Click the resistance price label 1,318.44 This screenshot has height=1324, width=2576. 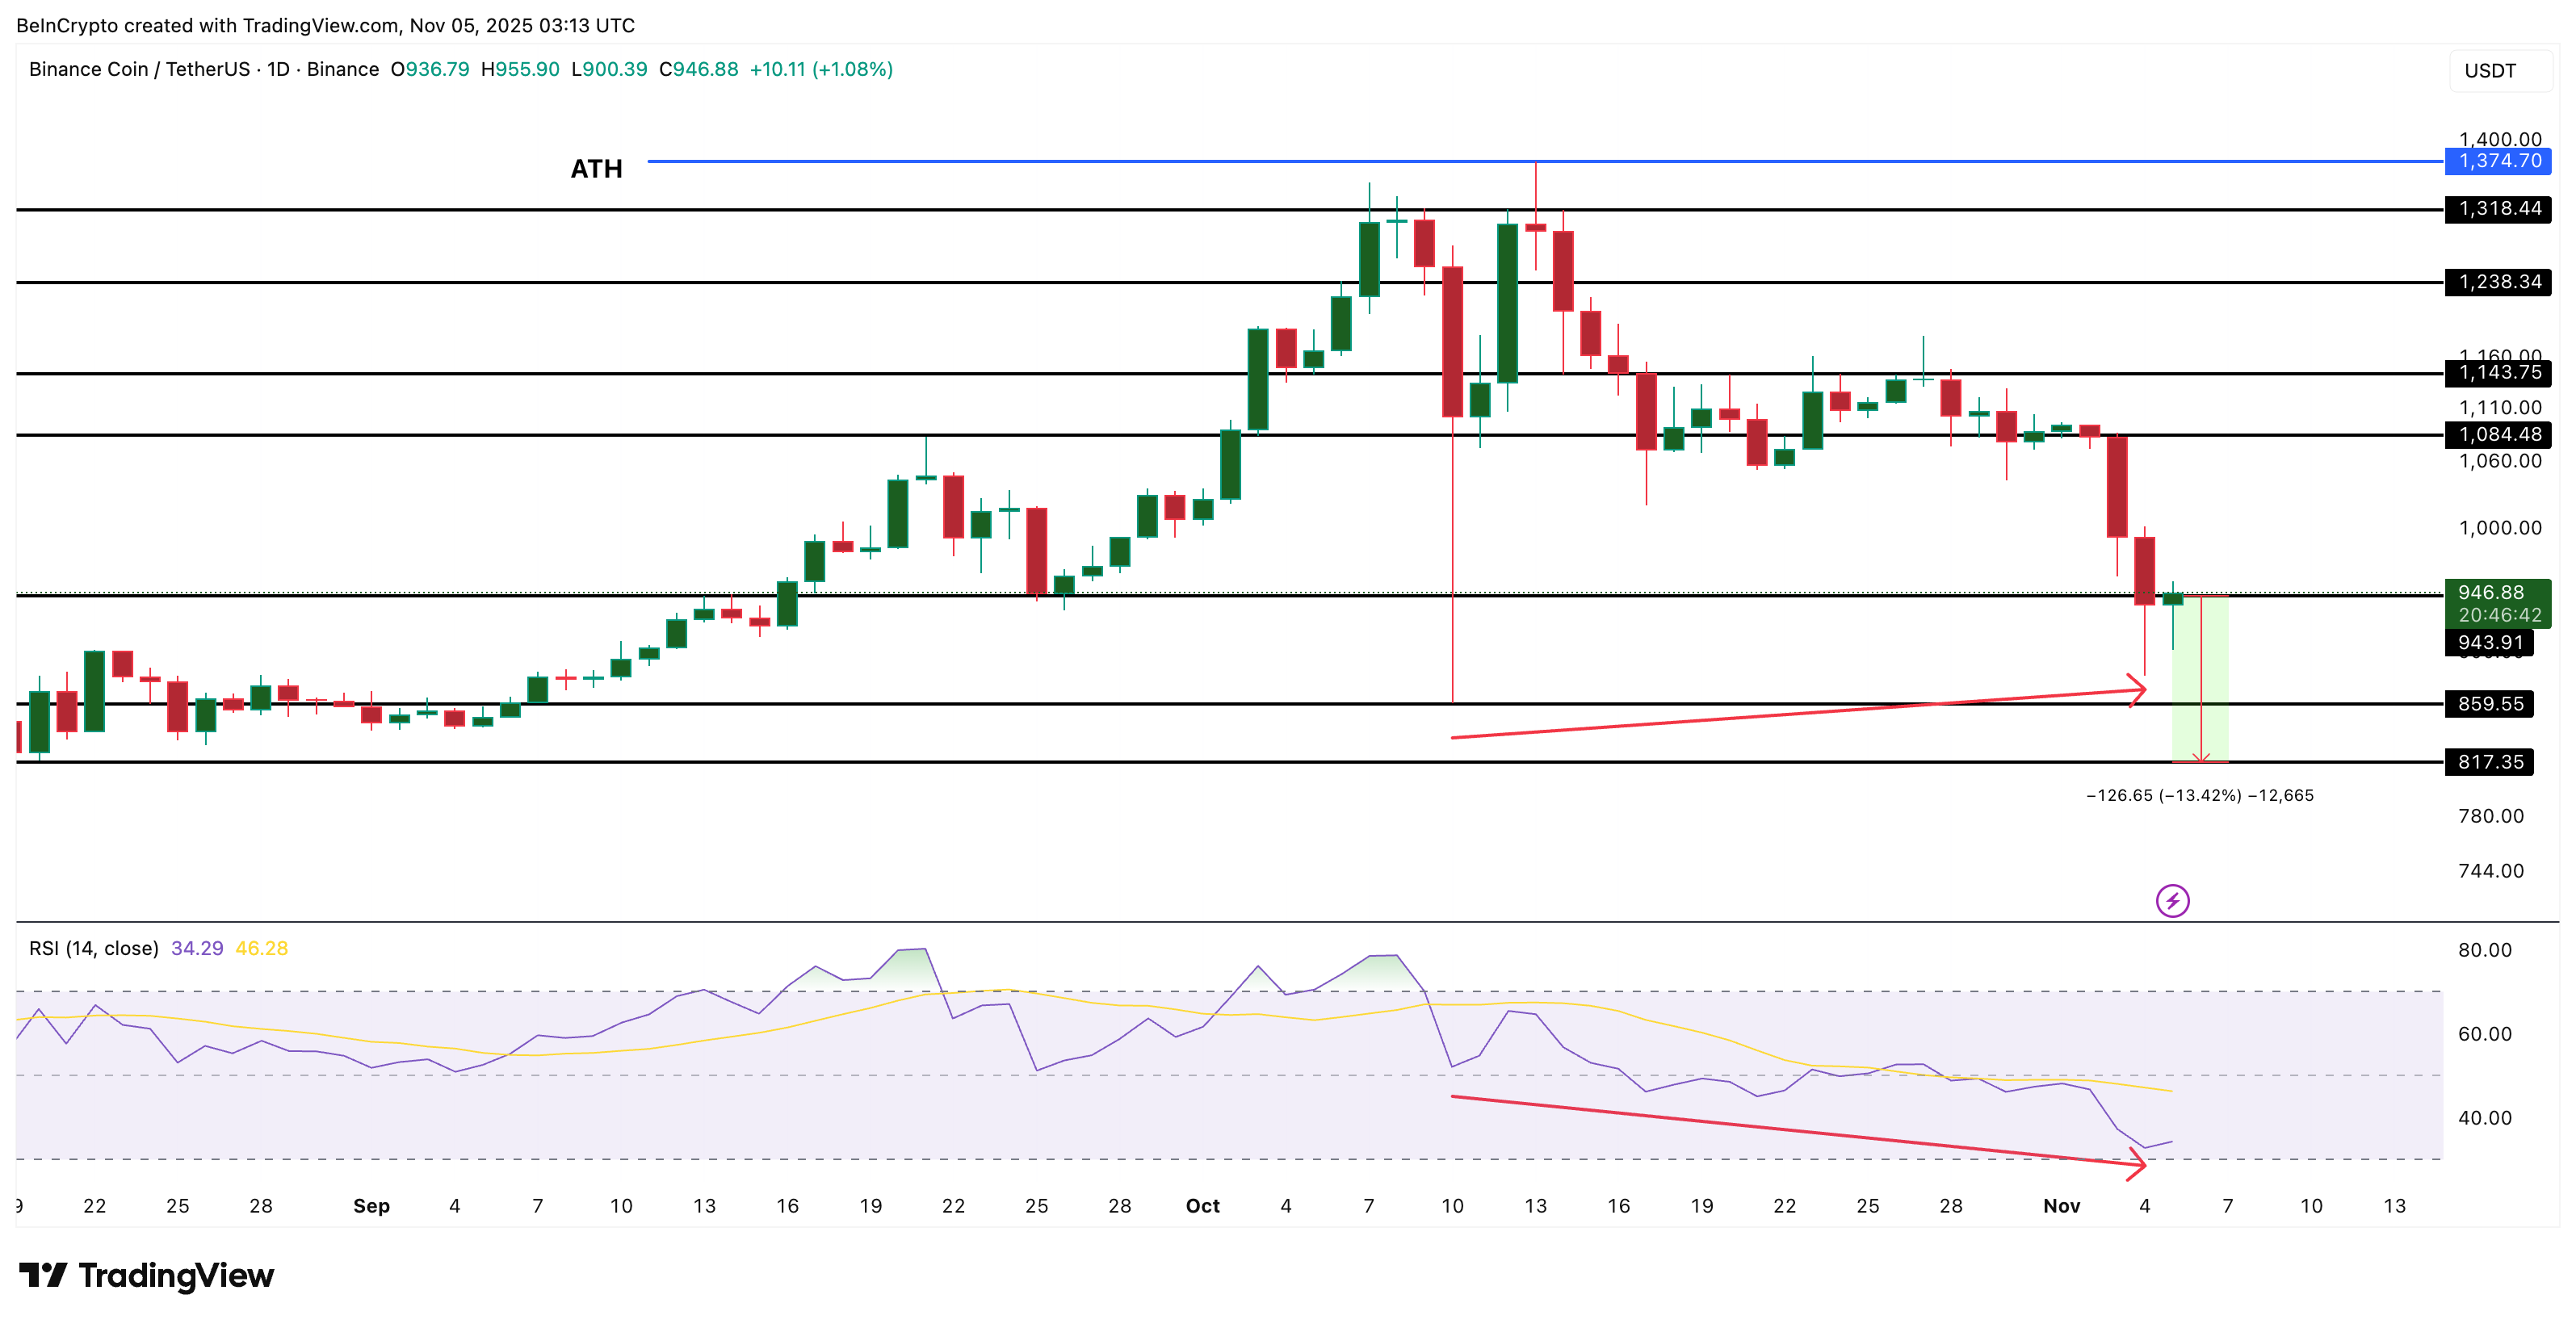[x=2499, y=210]
